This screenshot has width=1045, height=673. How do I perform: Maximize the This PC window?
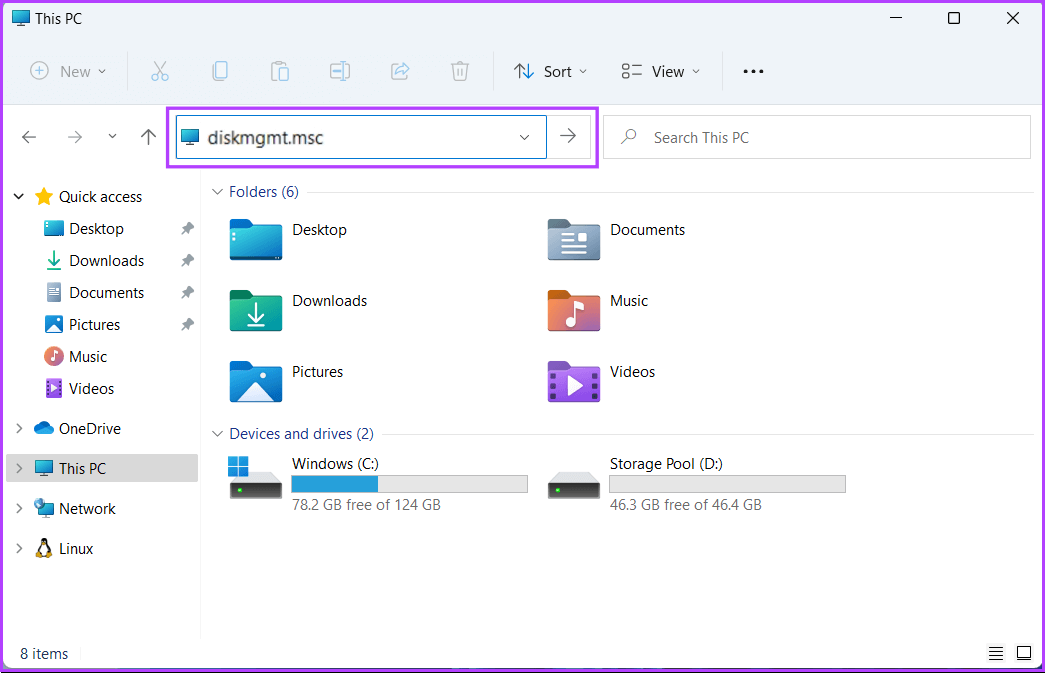coord(954,18)
